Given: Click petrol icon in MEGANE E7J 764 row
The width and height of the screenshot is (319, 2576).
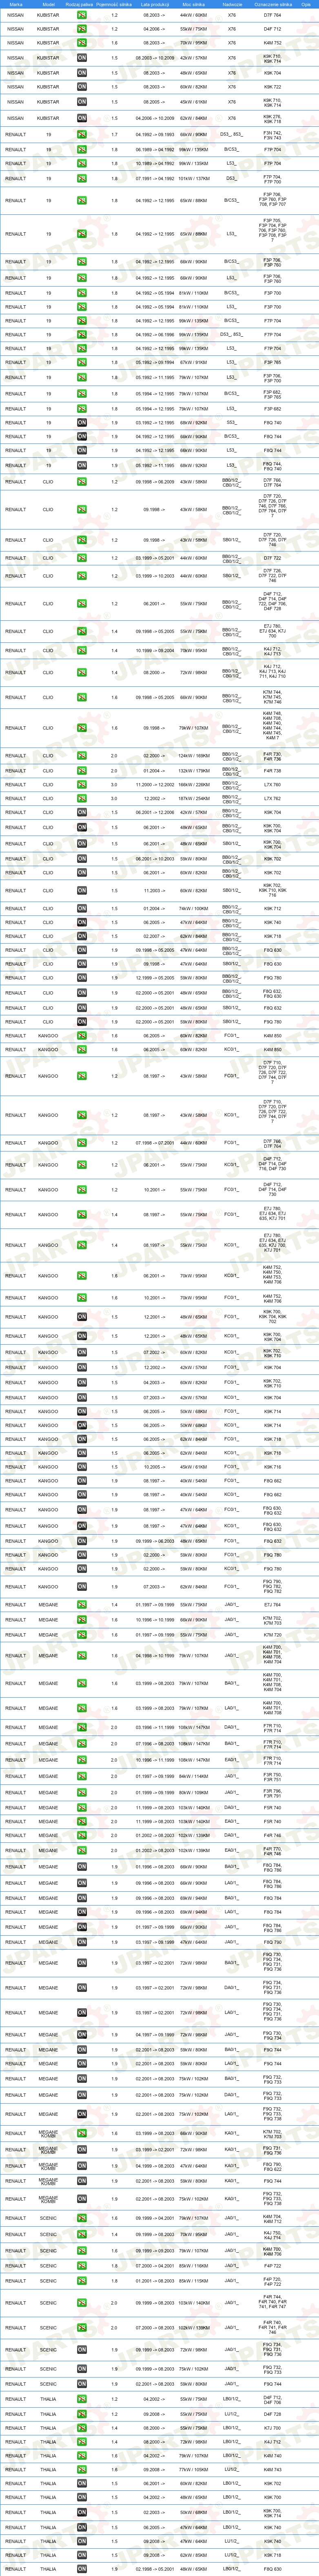Looking at the screenshot, I should click(82, 1605).
